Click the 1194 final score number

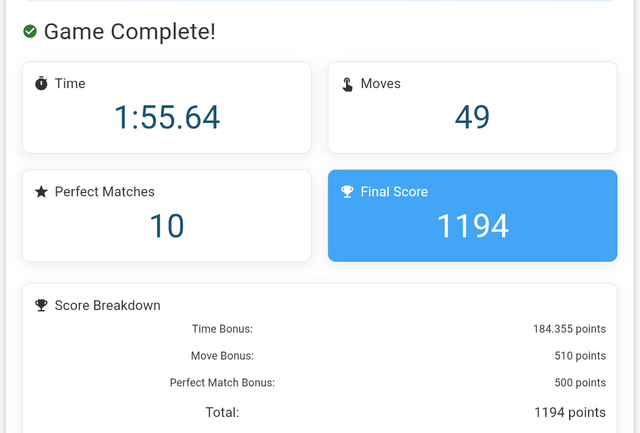473,226
